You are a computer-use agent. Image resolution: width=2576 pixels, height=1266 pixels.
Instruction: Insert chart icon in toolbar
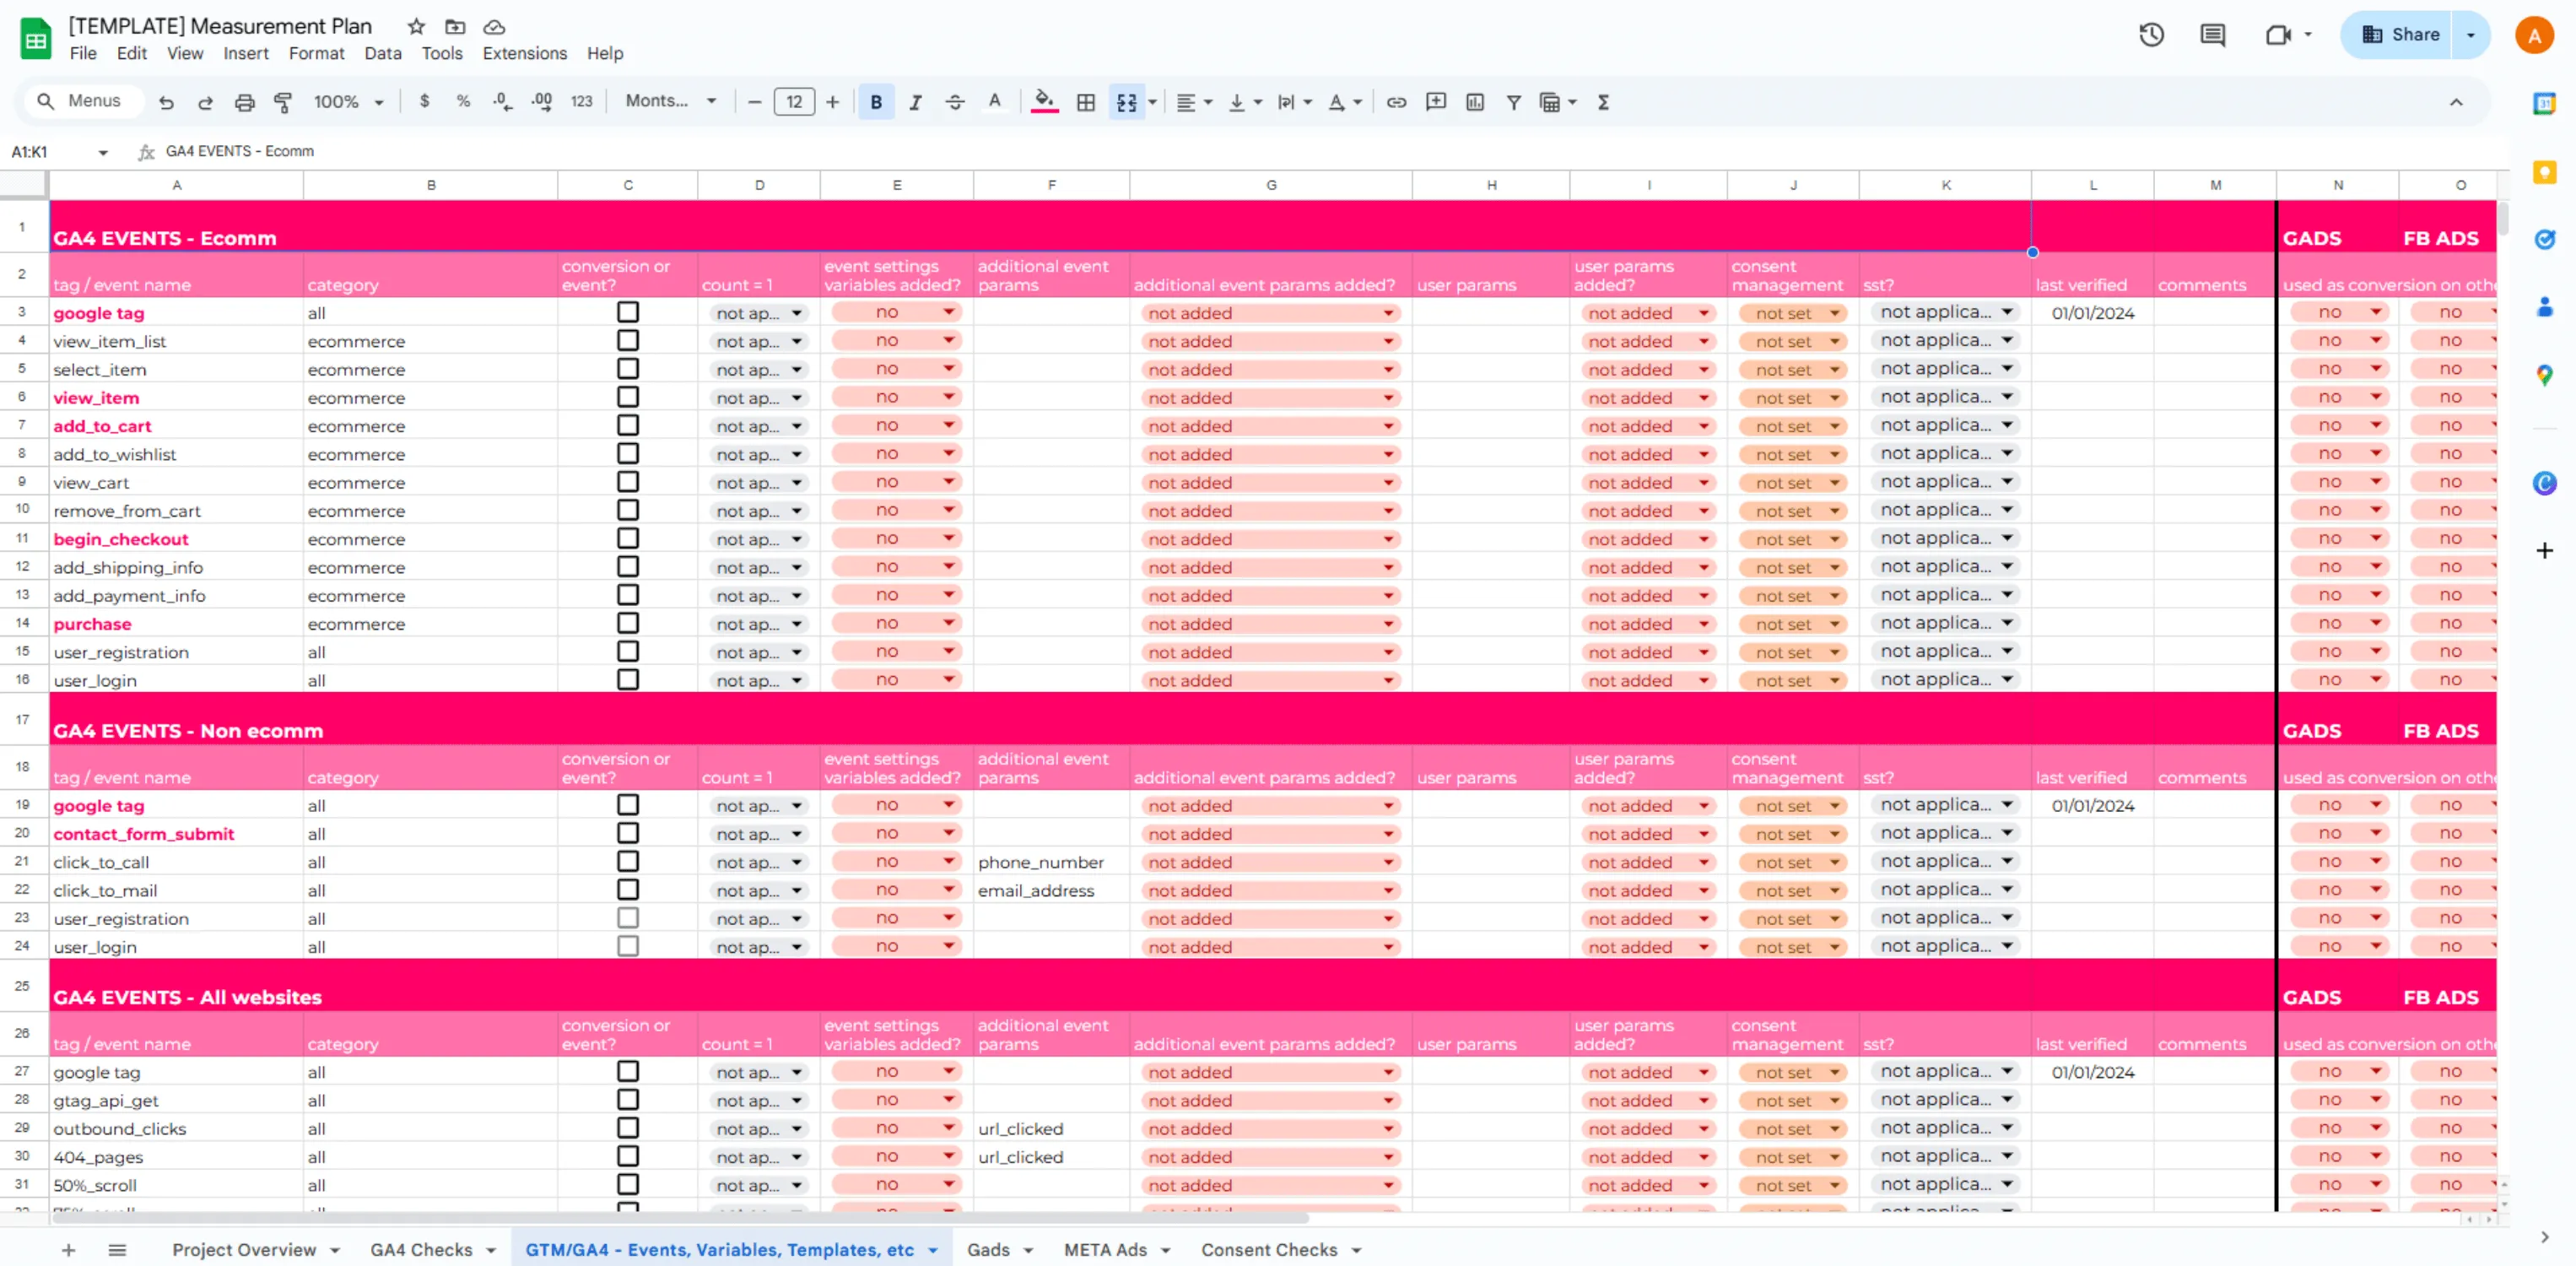point(1475,102)
